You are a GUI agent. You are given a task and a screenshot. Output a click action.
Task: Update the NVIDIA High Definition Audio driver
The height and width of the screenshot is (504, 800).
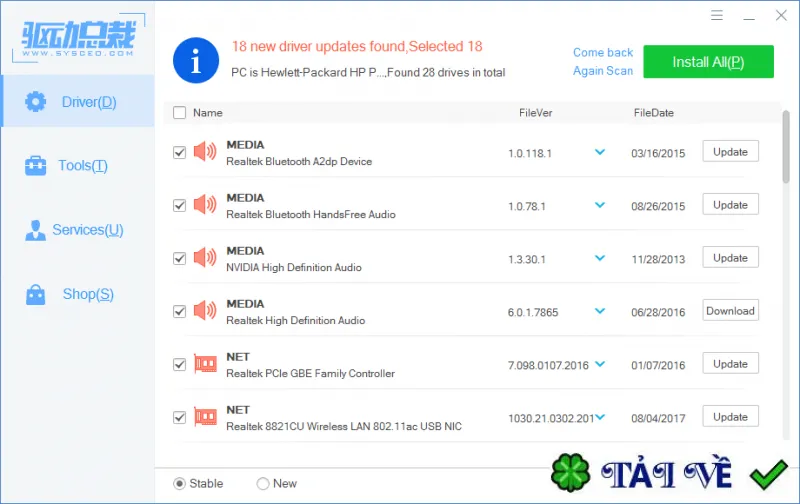730,258
